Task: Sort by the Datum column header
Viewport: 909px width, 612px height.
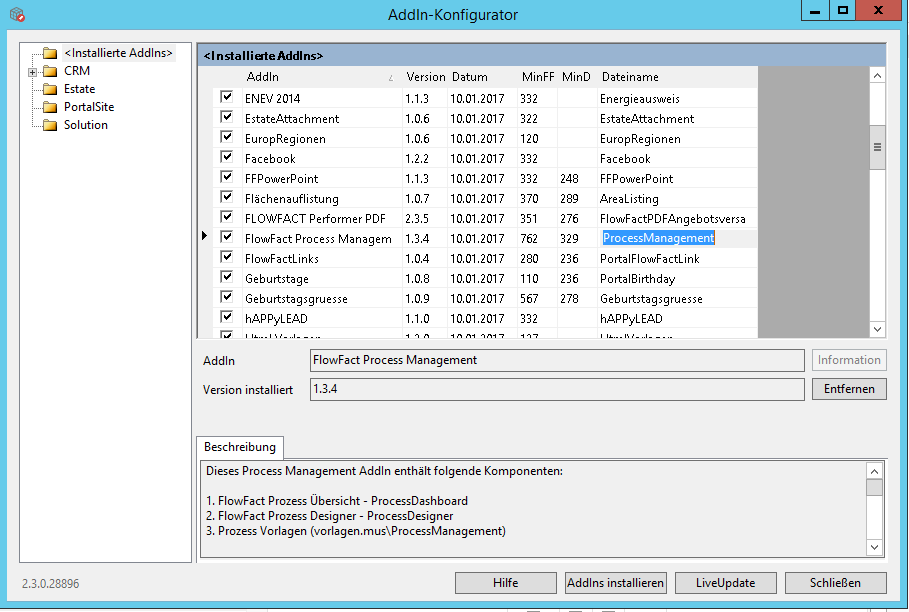Action: click(x=482, y=76)
